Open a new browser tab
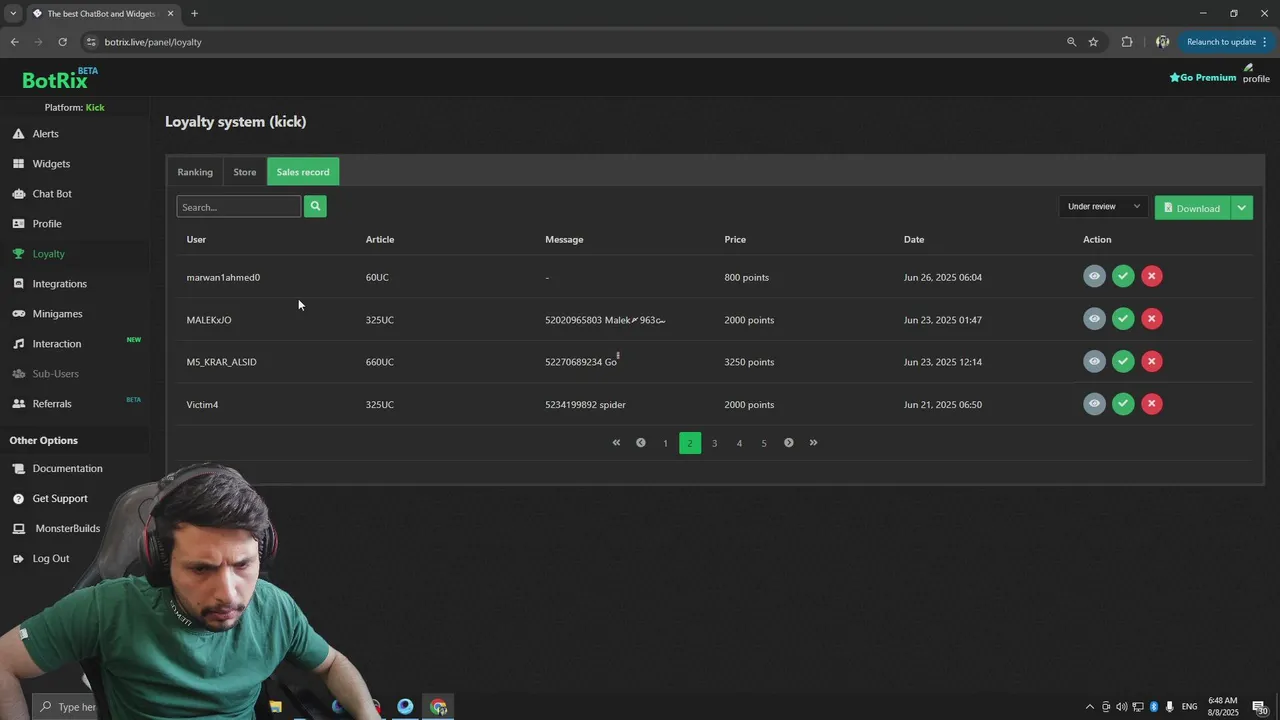This screenshot has width=1280, height=720. coord(194,14)
